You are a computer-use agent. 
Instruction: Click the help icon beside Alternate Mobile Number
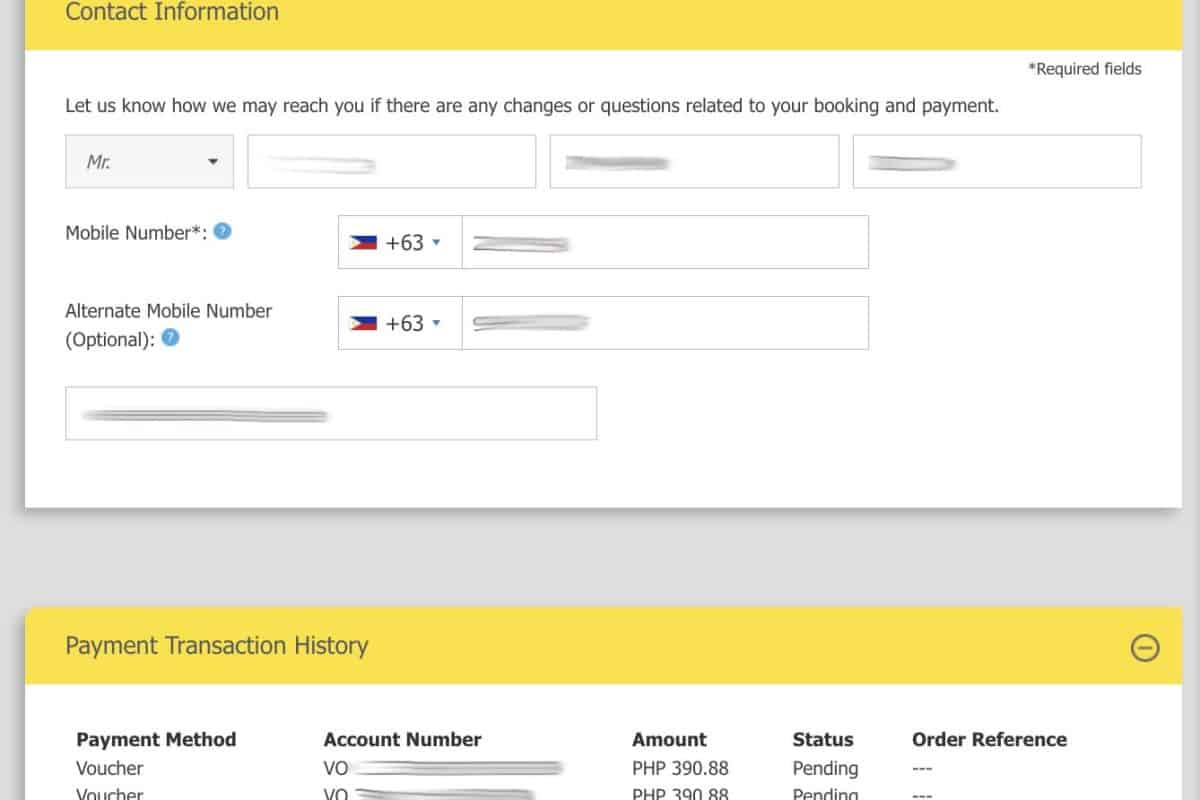pos(171,338)
